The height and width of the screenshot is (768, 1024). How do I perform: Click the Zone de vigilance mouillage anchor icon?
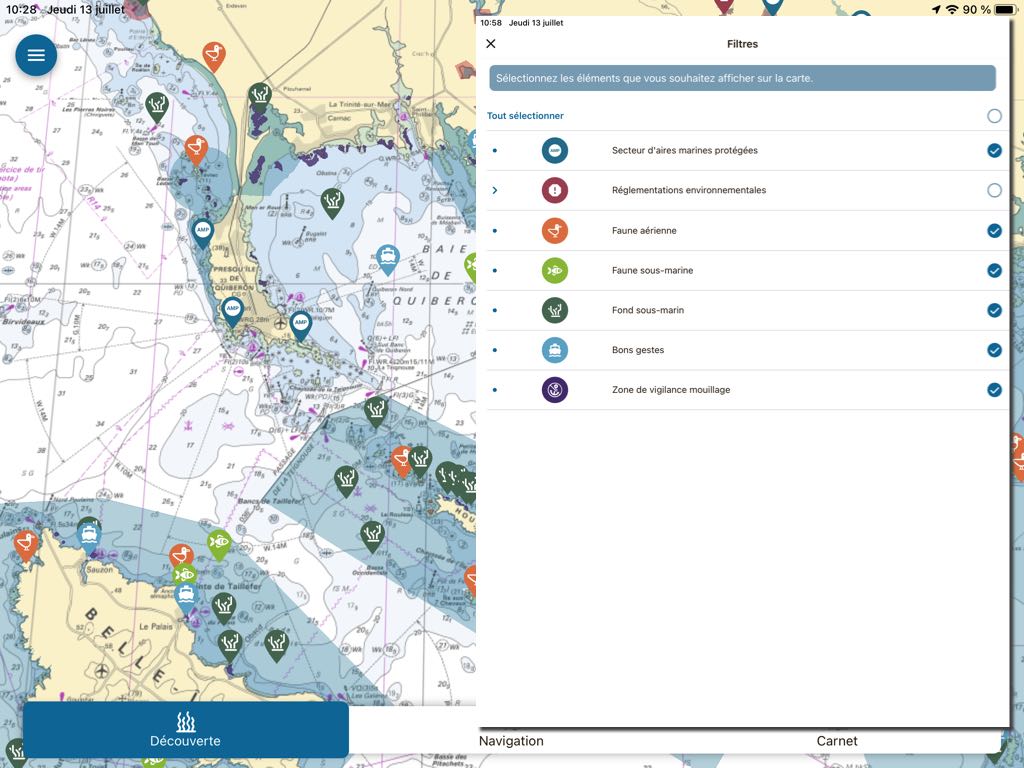pos(554,390)
